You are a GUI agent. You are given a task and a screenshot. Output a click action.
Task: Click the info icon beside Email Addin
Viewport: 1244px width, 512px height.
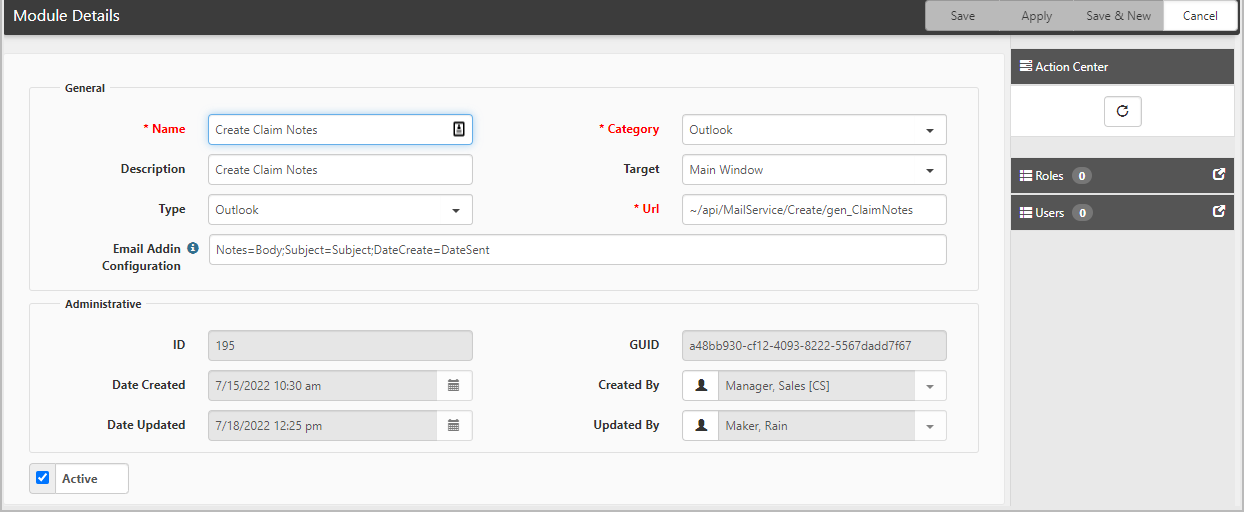pos(193,248)
